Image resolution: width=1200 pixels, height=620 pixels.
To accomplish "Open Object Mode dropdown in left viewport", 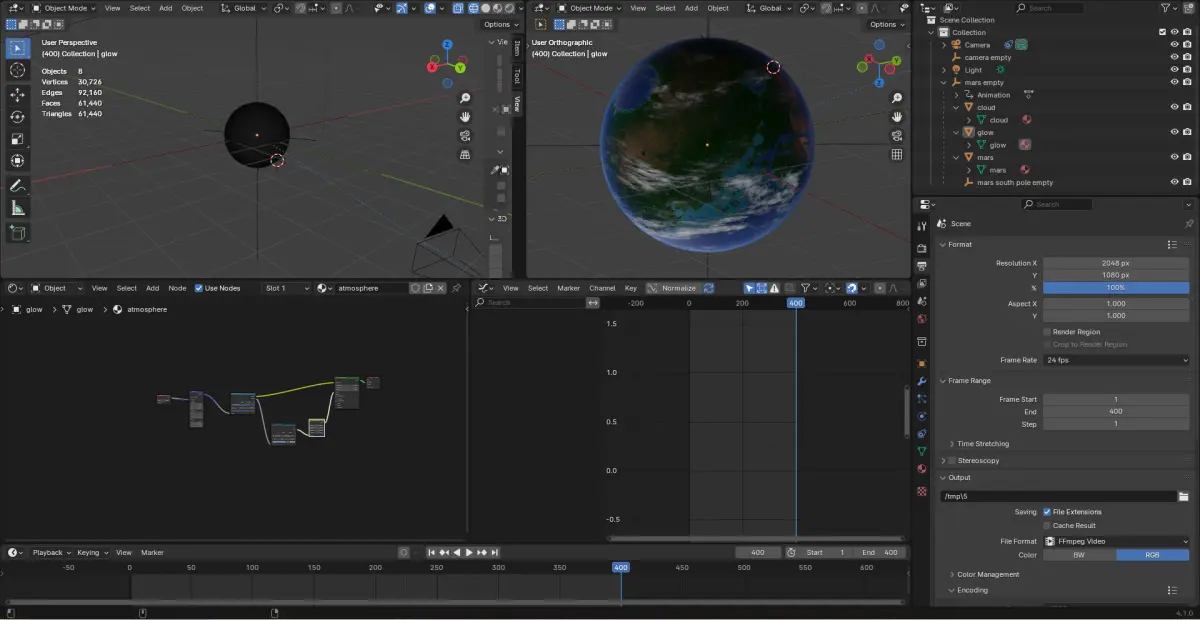I will point(64,8).
